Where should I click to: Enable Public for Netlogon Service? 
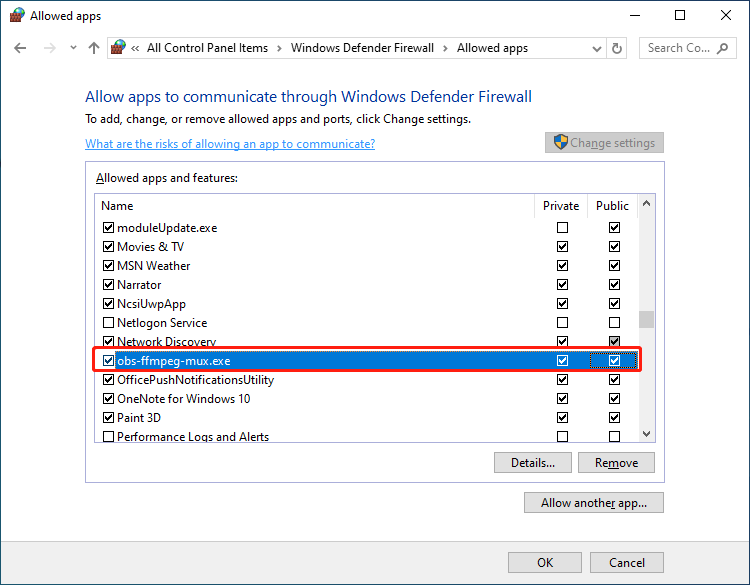click(614, 322)
